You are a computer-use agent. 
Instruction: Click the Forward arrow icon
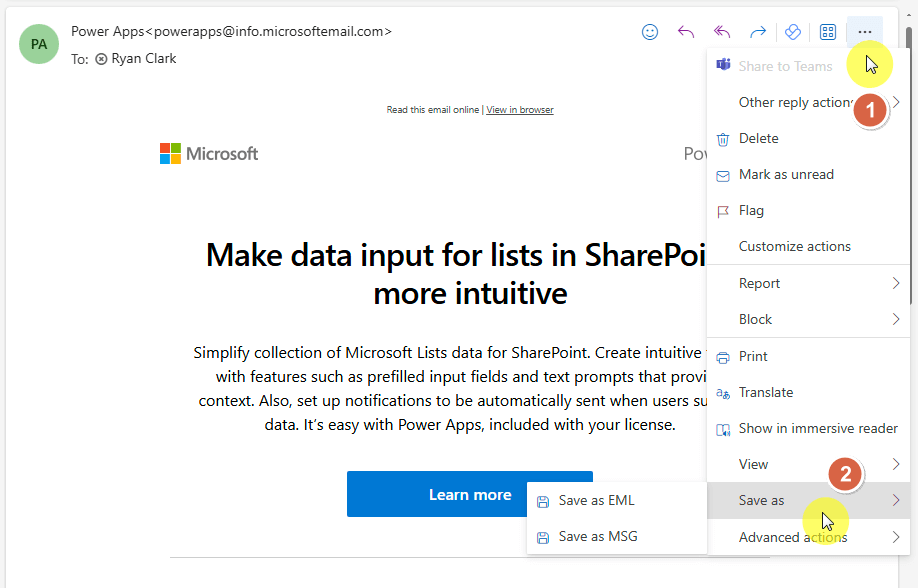pyautogui.click(x=758, y=32)
